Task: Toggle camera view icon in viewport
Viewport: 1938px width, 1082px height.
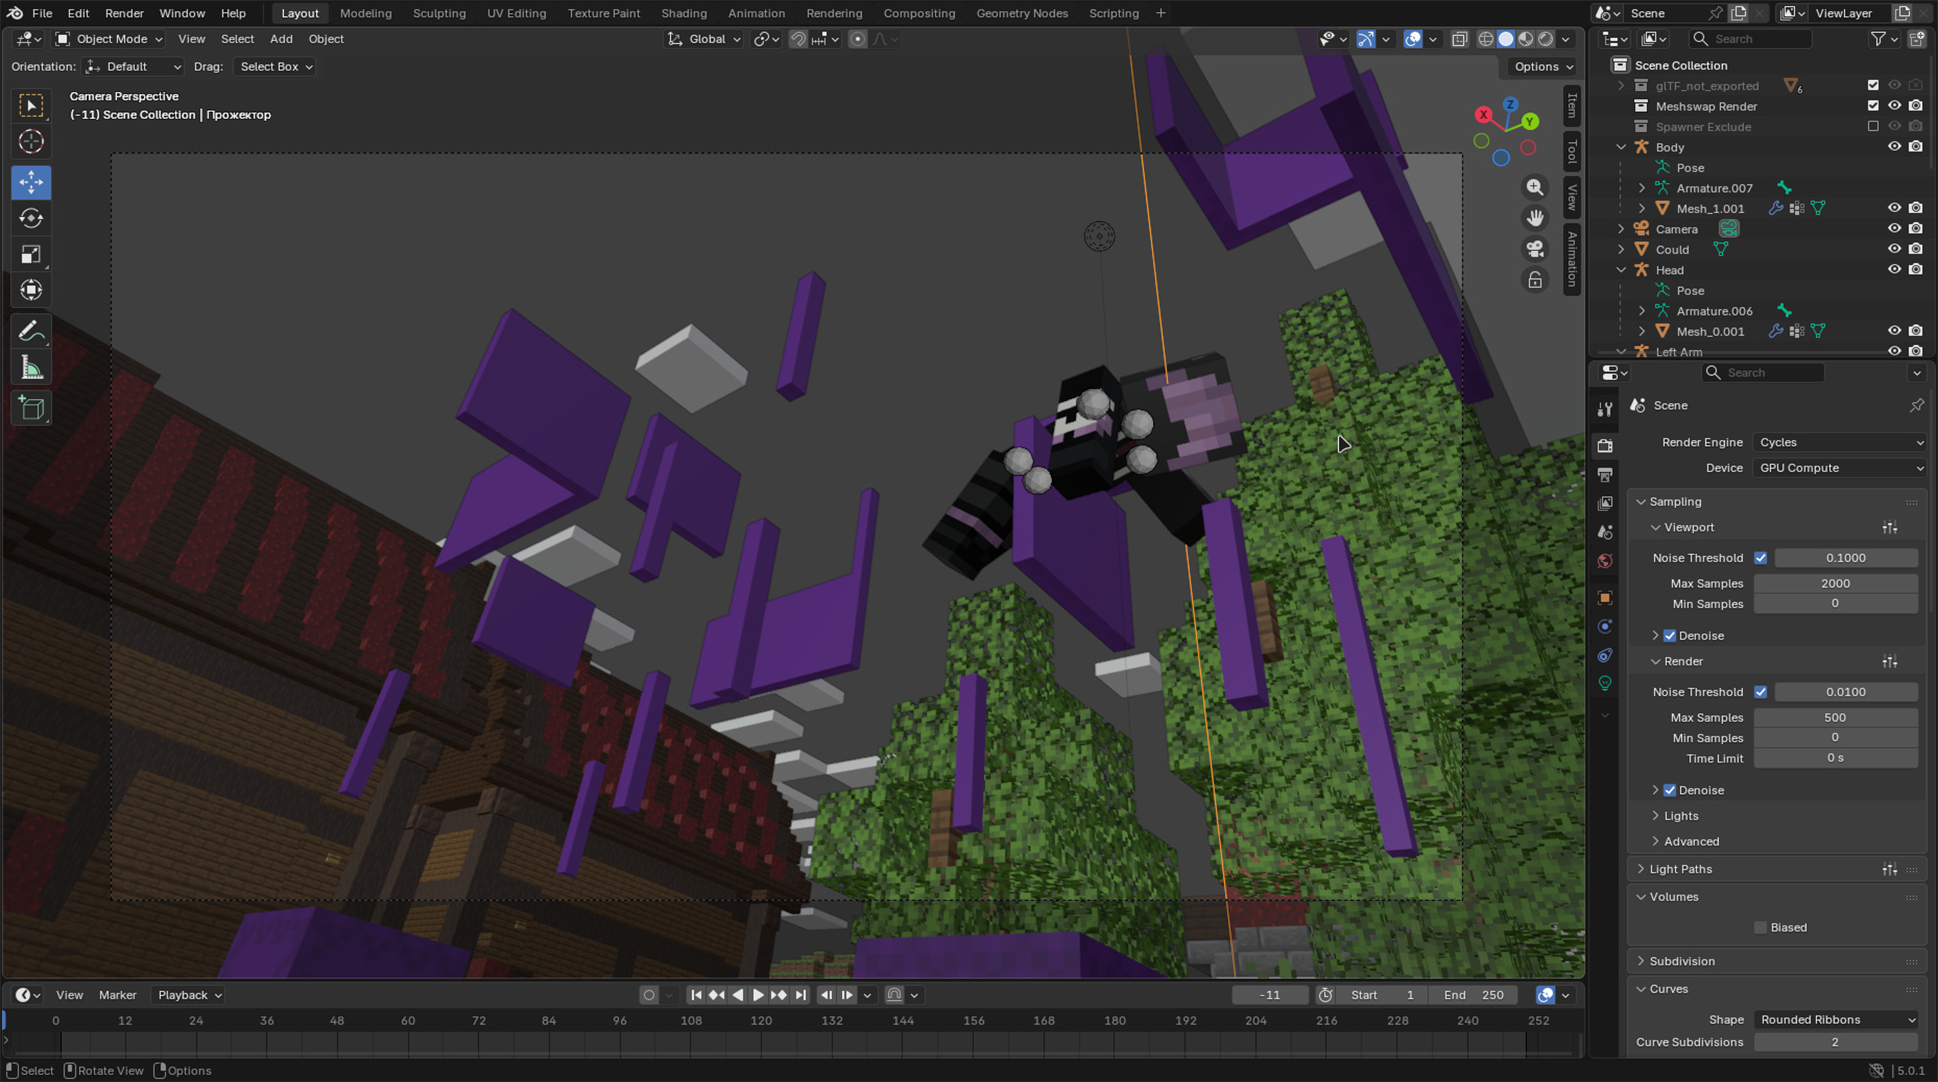Action: 1535,249
